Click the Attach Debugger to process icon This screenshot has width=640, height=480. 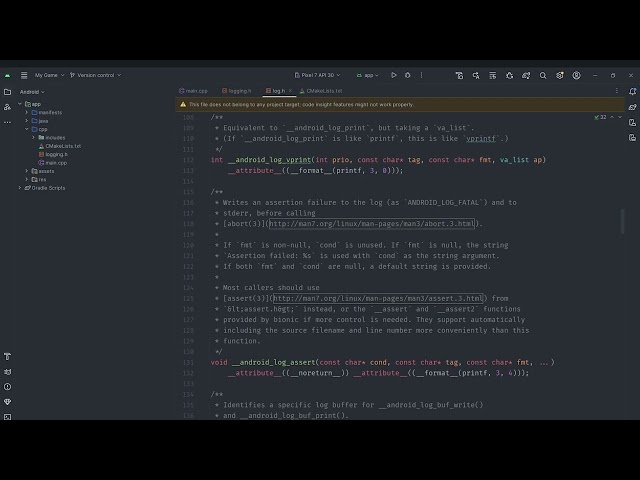pos(509,76)
